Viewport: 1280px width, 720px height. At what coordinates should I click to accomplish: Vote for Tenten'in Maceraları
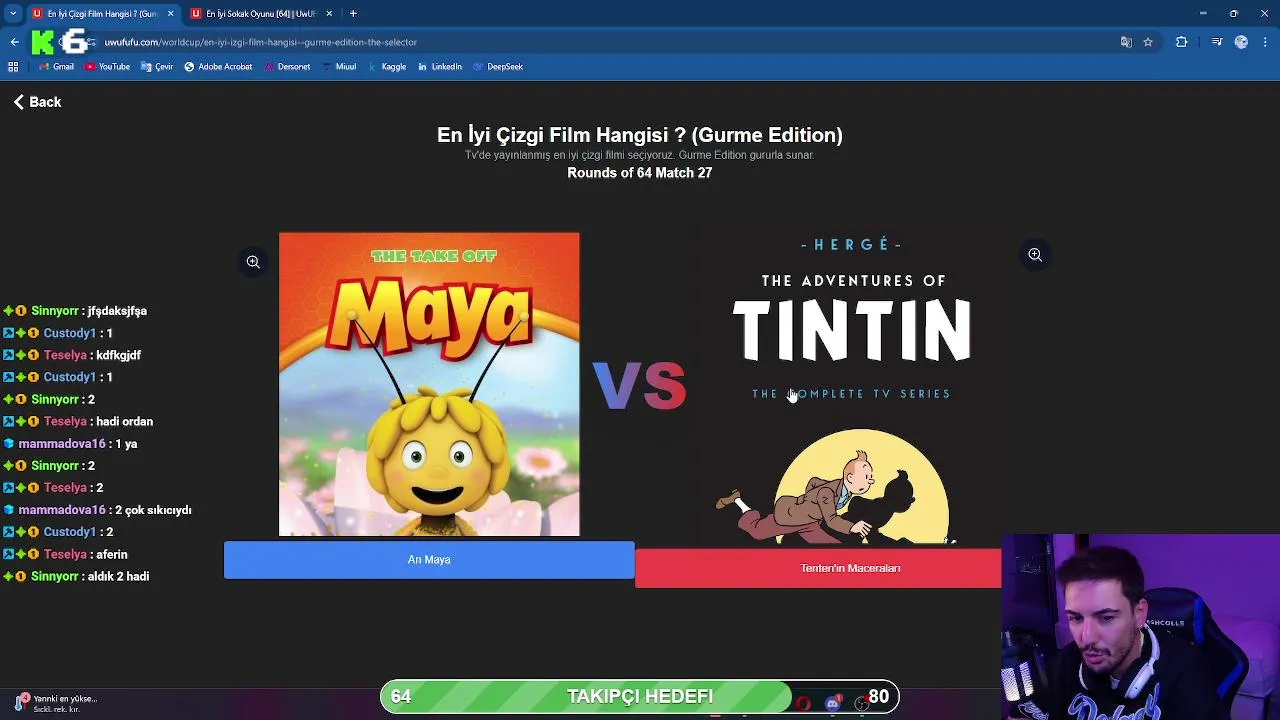pos(818,568)
